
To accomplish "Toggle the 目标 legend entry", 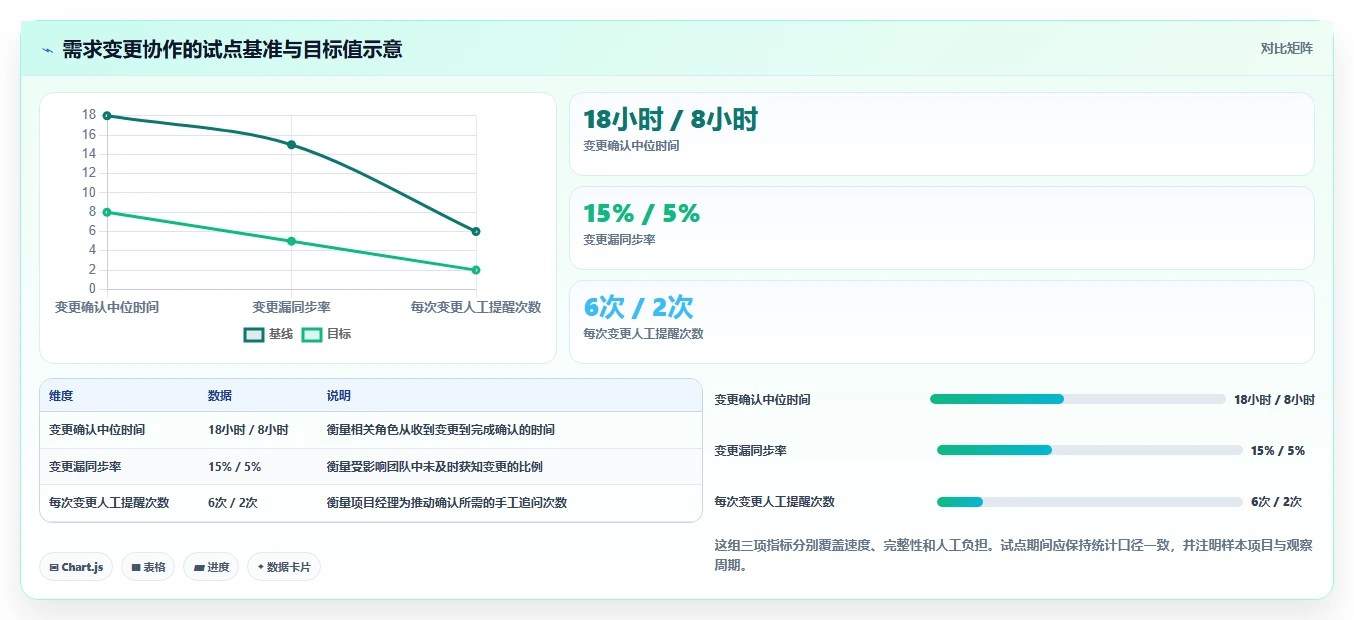I will 326,334.
